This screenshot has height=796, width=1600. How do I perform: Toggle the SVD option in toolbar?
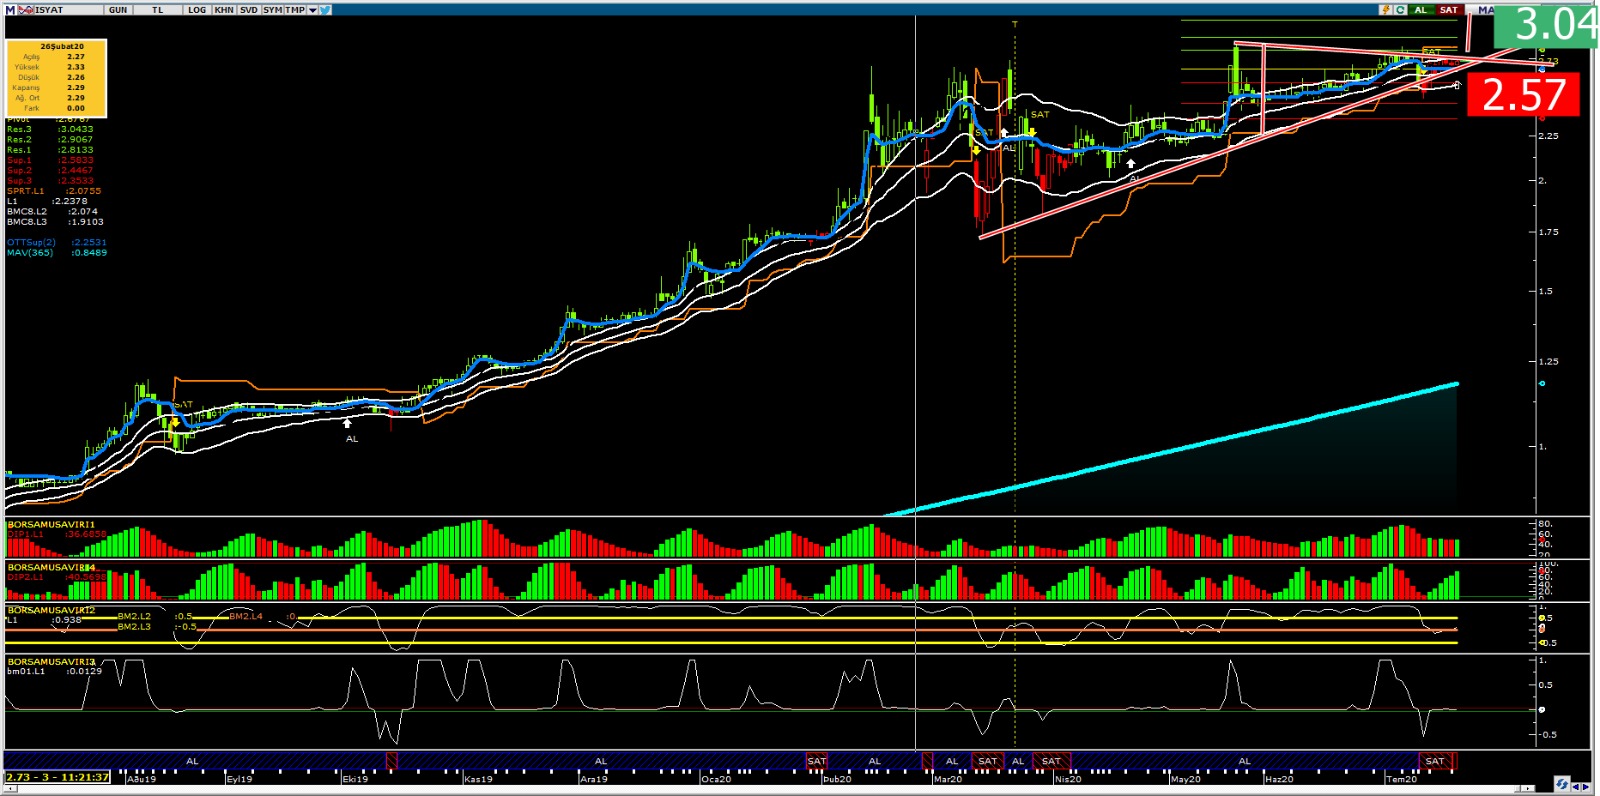[x=249, y=10]
